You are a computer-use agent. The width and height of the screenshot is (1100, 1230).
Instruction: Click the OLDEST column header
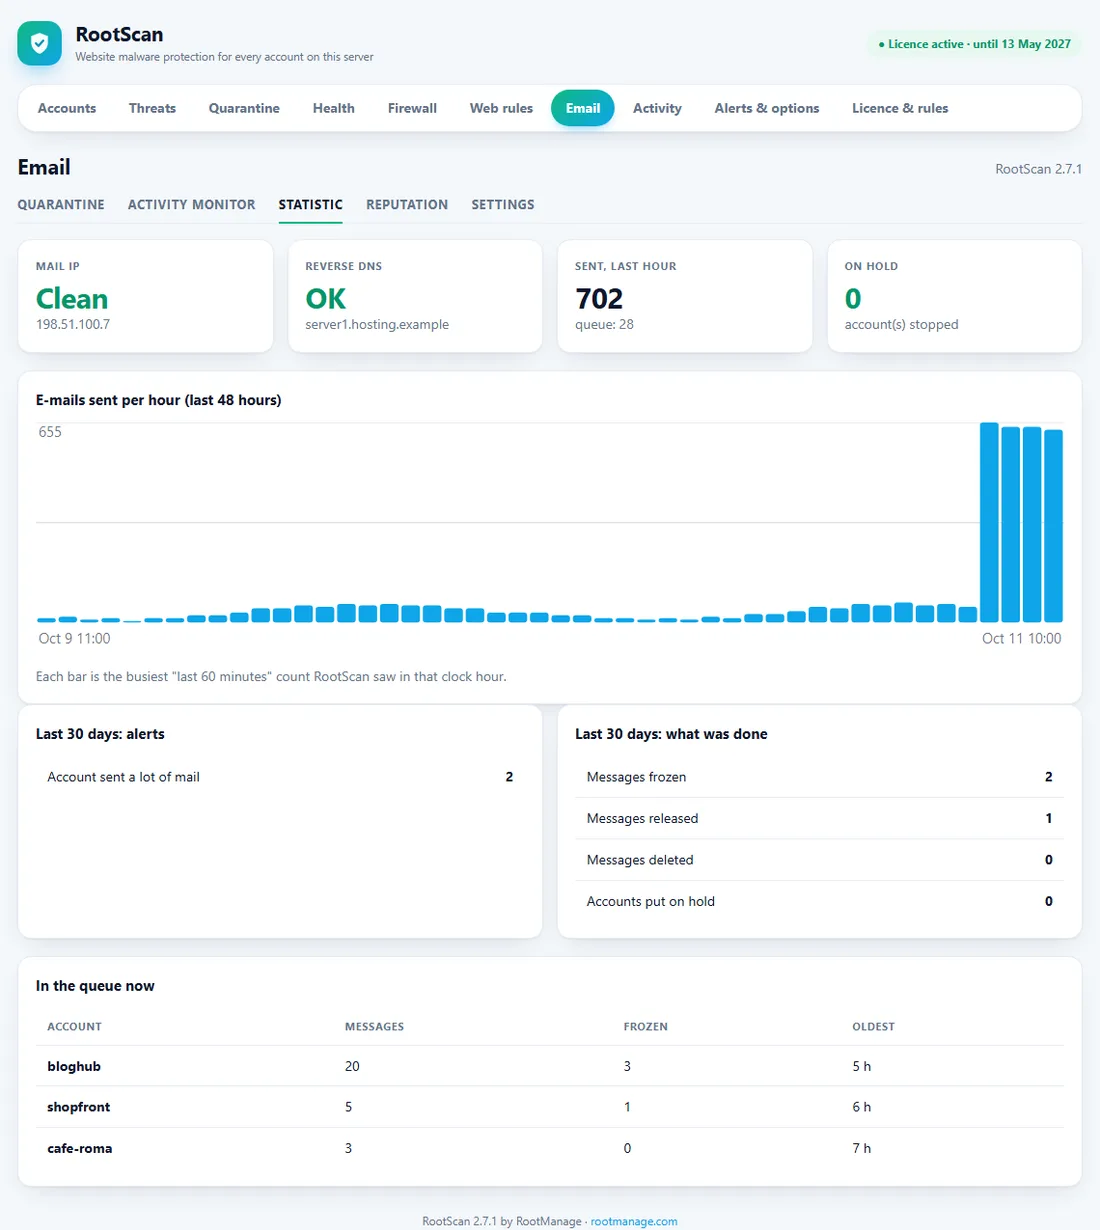tap(873, 1027)
